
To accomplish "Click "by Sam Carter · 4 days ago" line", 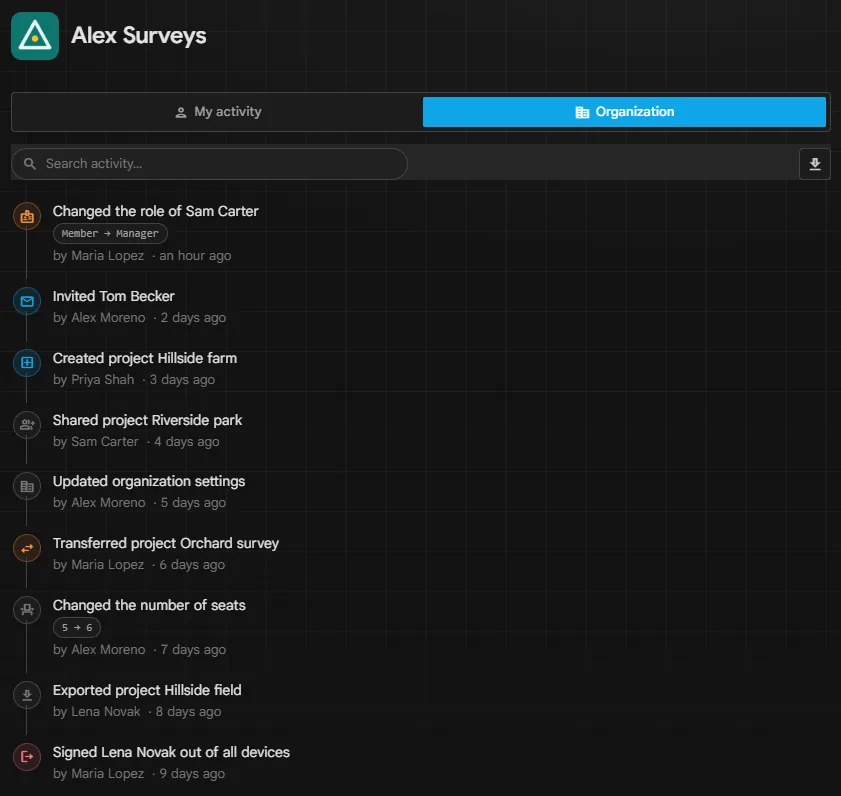I will click(136, 442).
